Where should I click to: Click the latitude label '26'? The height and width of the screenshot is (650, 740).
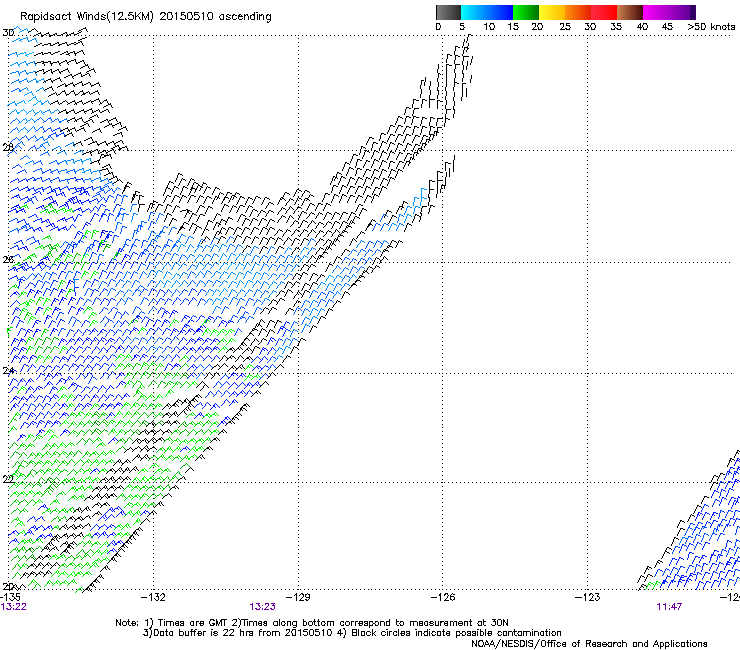click(x=8, y=259)
